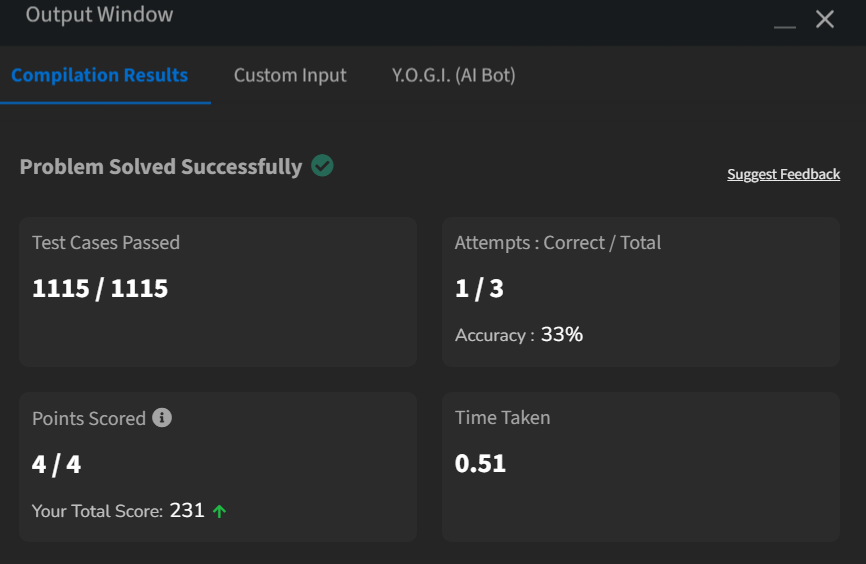Click the Your Total Score 231 text

(118, 510)
